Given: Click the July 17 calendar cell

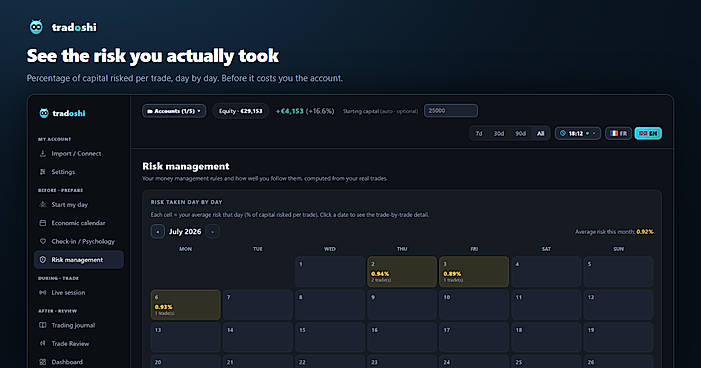Looking at the screenshot, I should pyautogui.click(x=474, y=338).
